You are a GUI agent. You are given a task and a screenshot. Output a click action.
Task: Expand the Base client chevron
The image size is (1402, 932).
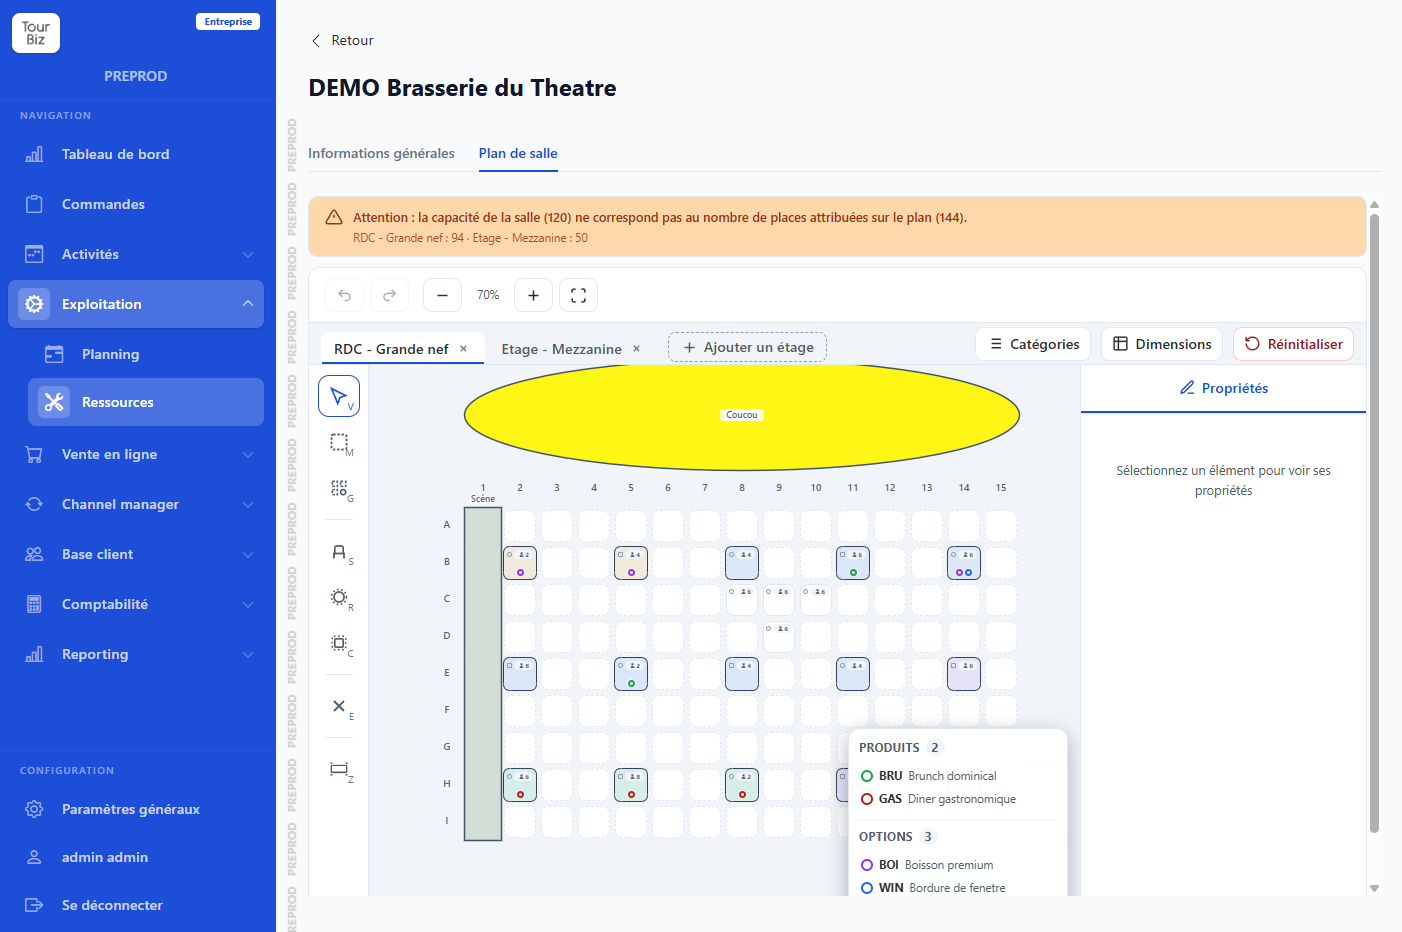pos(248,554)
